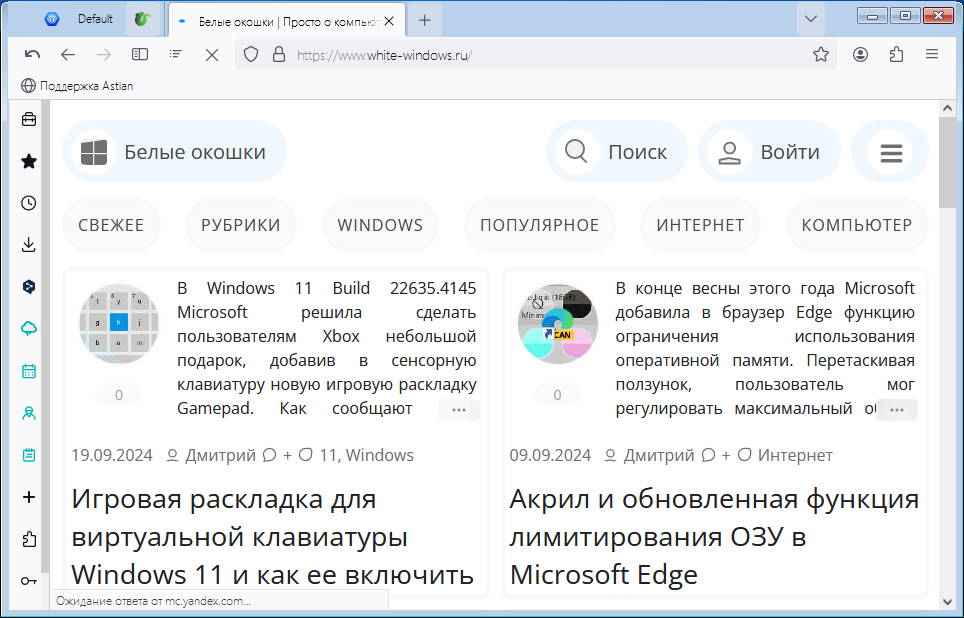Open the workspace icon left of Default
This screenshot has height=618, width=964.
[52, 19]
